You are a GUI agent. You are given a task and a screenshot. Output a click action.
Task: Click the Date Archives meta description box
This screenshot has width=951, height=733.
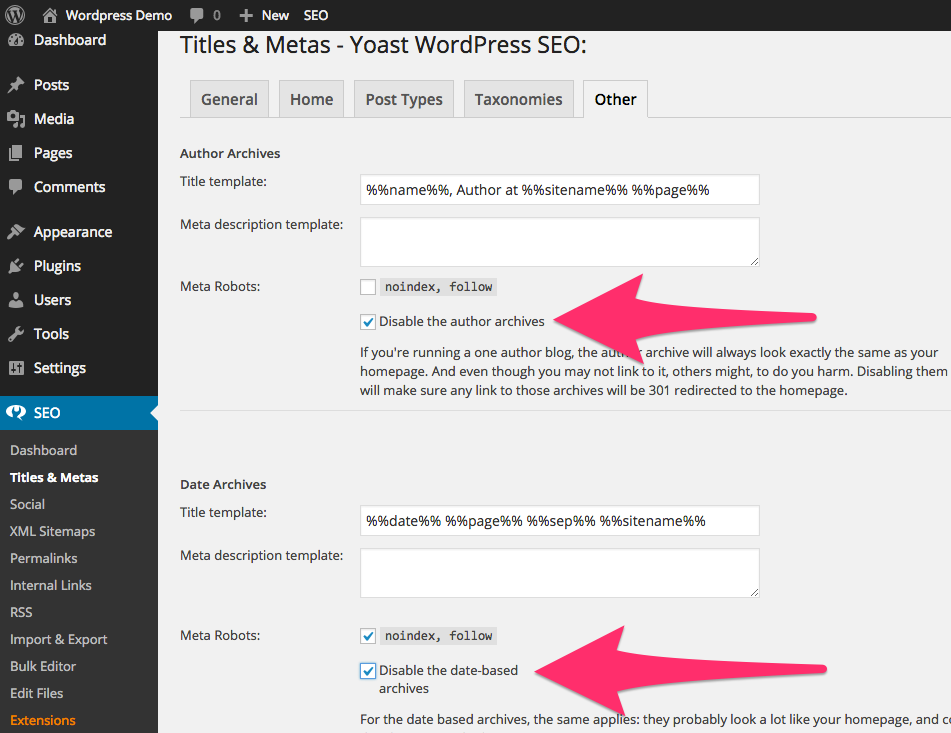tap(559, 573)
